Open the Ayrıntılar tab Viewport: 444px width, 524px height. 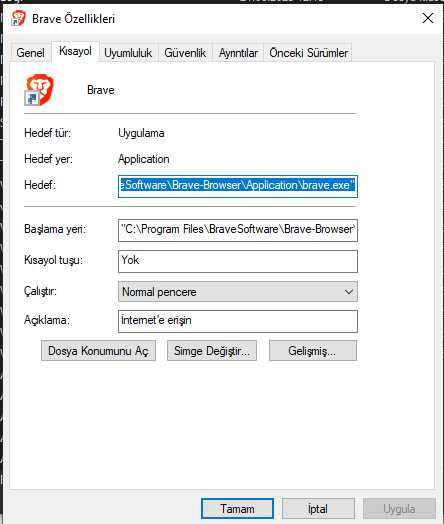coord(238,53)
